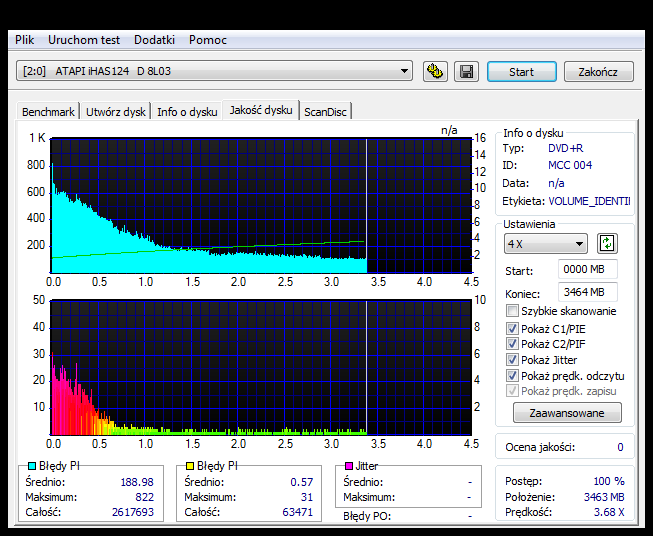Open the Dodatki menu
Viewport: 653px width, 536px height.
[x=154, y=40]
